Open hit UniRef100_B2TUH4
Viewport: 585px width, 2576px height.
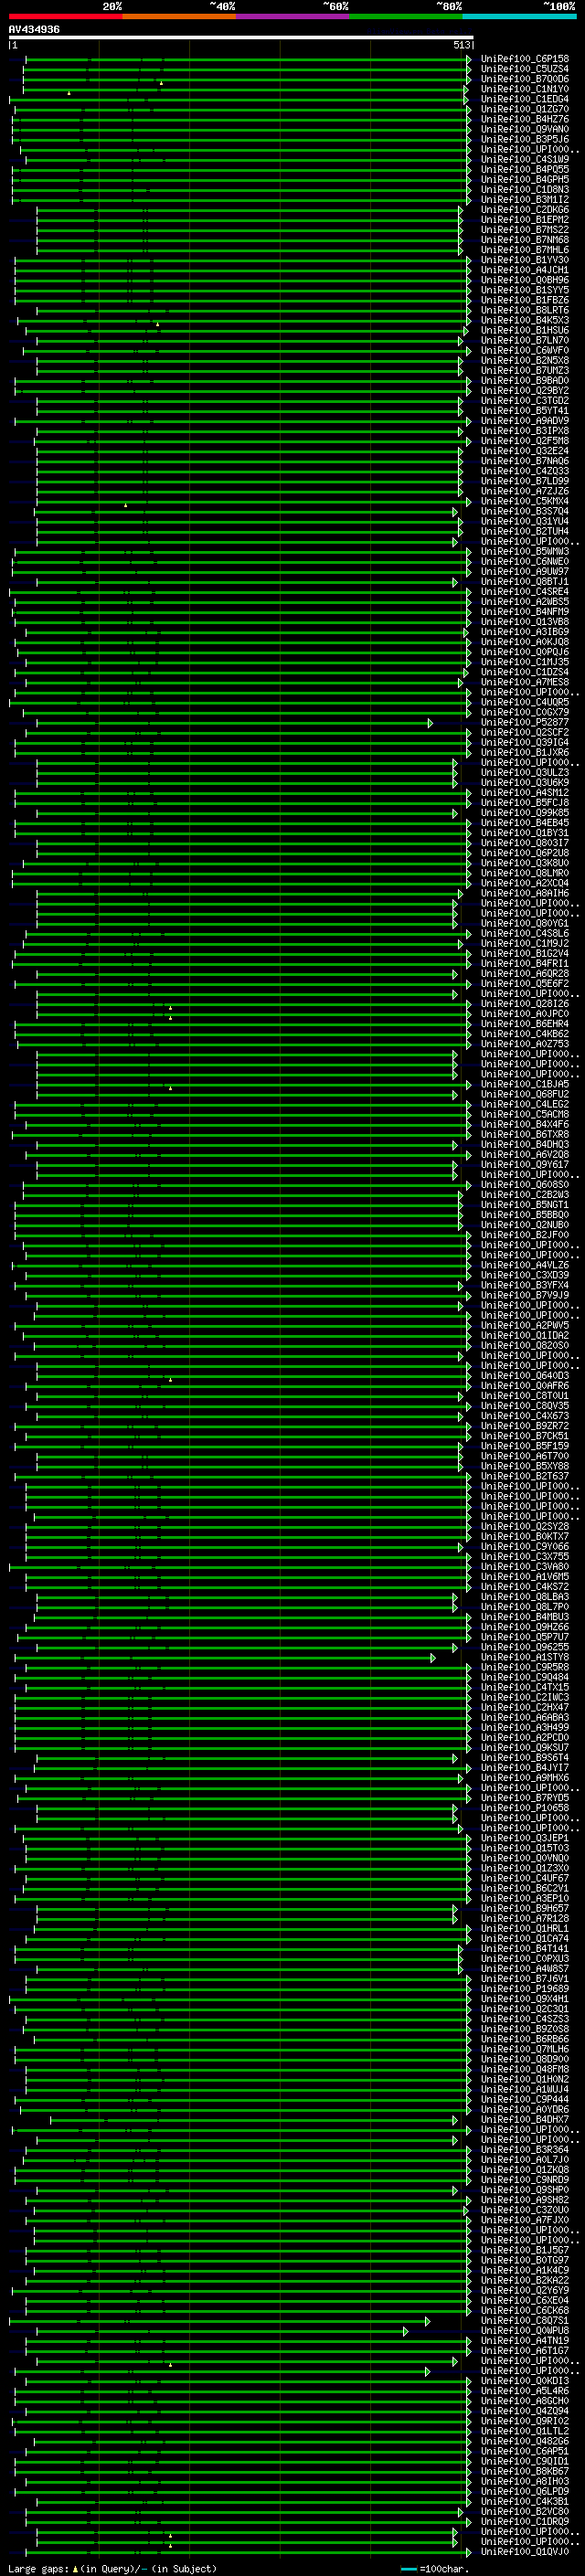coord(525,531)
